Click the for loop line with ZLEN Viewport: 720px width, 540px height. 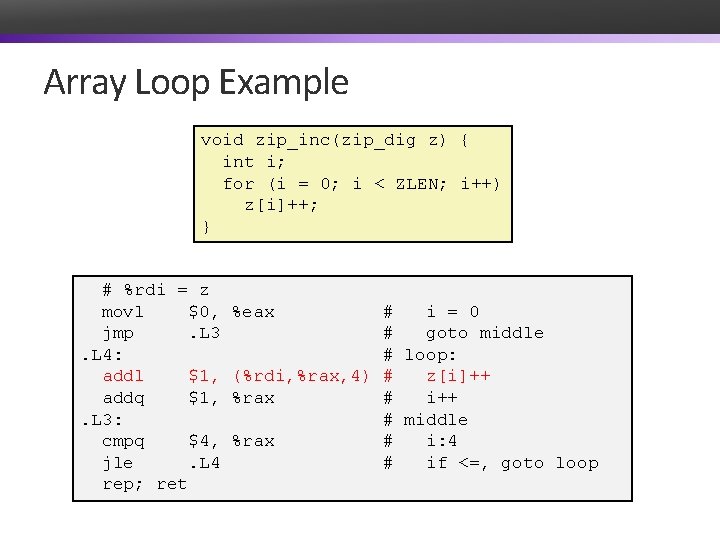tap(361, 184)
